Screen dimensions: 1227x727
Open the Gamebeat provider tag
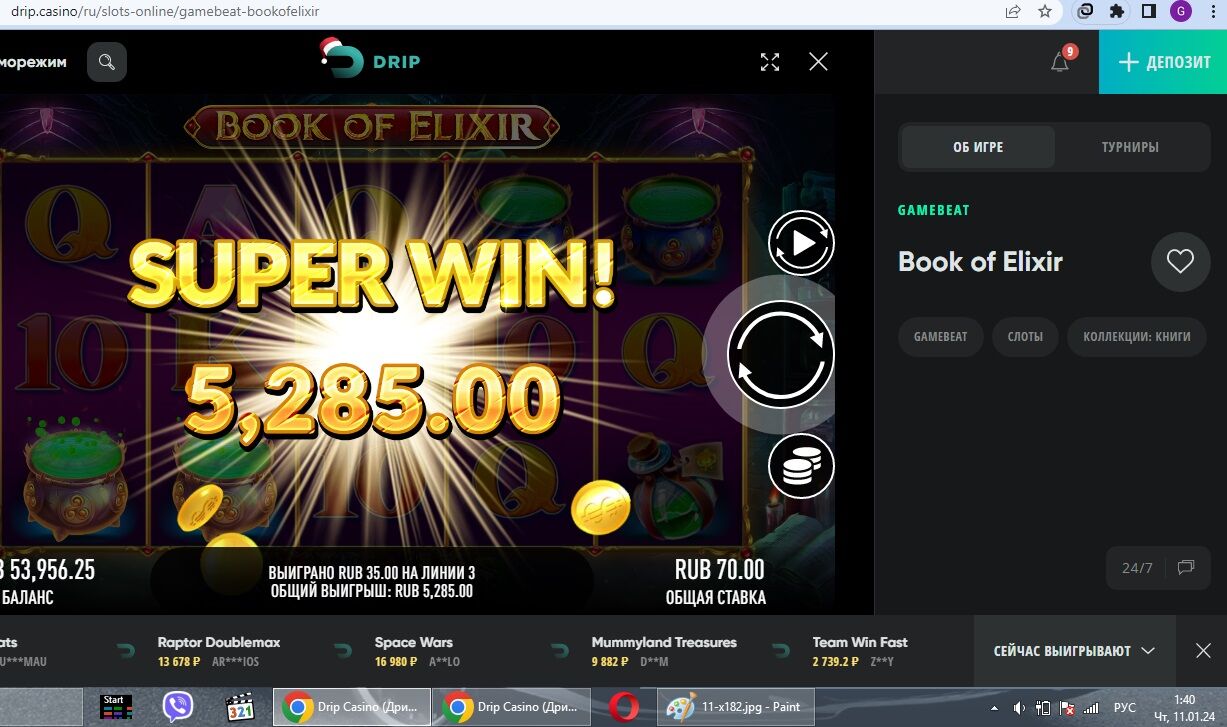click(x=940, y=337)
